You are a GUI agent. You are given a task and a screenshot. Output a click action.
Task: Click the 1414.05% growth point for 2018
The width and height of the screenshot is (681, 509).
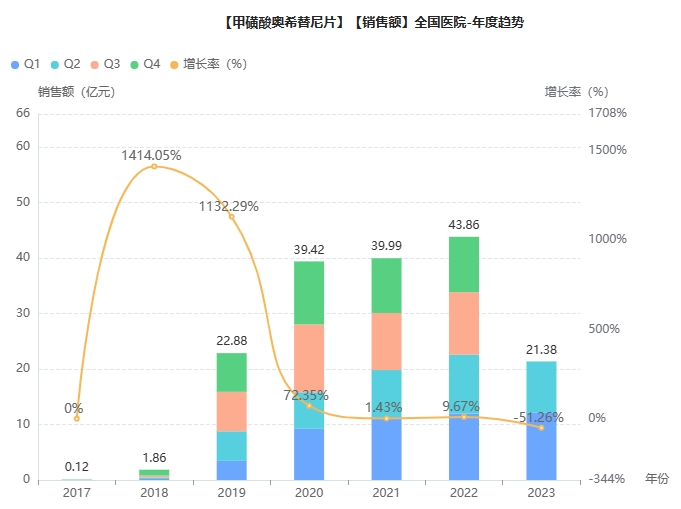154,166
